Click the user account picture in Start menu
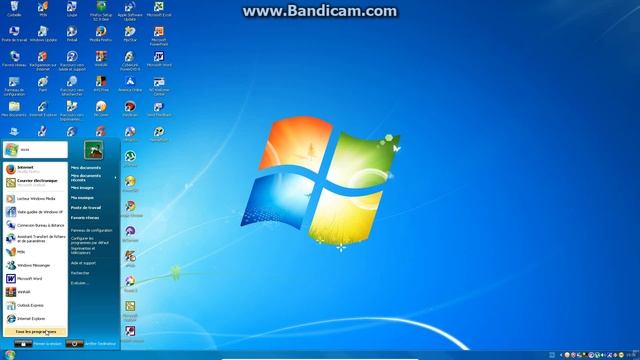The image size is (640, 360). (93, 150)
